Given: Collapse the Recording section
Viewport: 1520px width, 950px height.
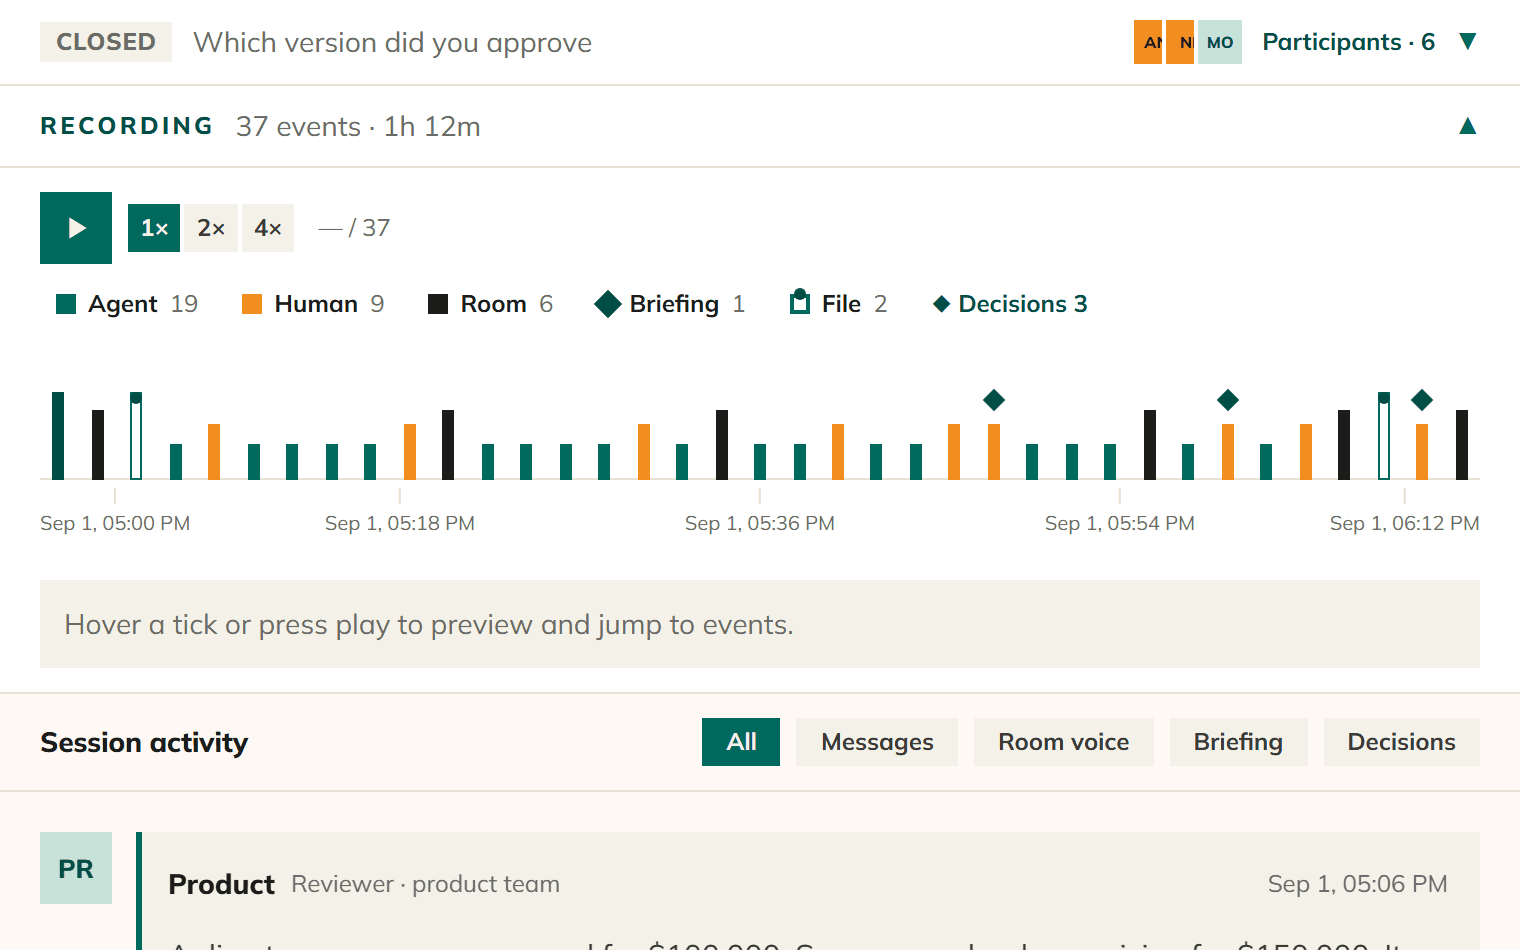Looking at the screenshot, I should click(1468, 126).
